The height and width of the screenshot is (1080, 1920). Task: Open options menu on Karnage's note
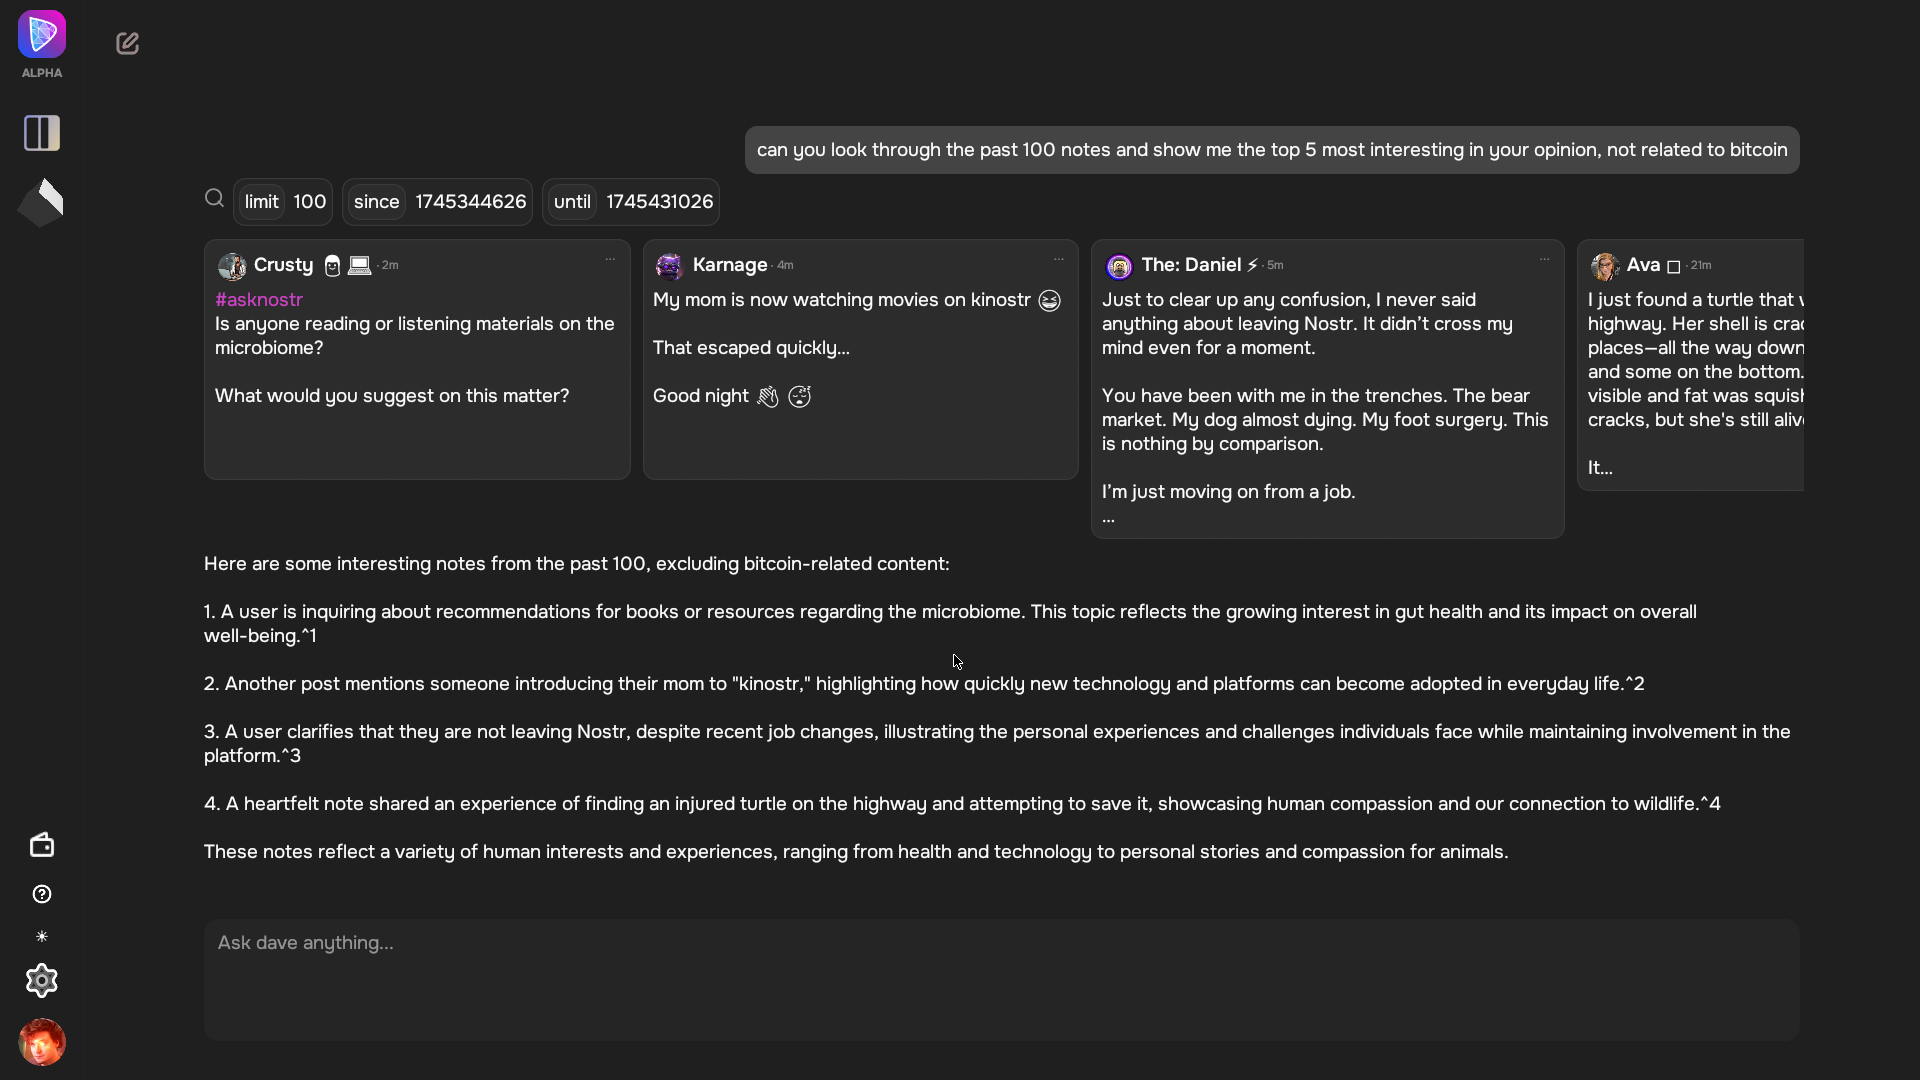(x=1059, y=259)
